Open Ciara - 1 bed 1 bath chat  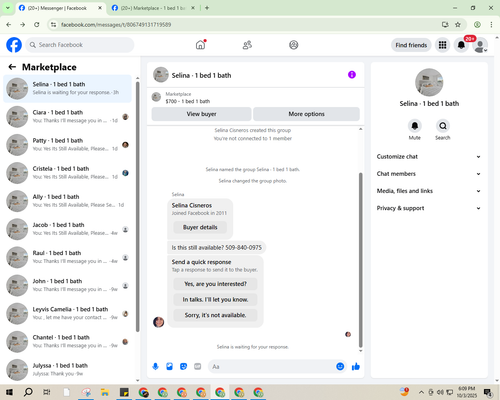(67, 117)
